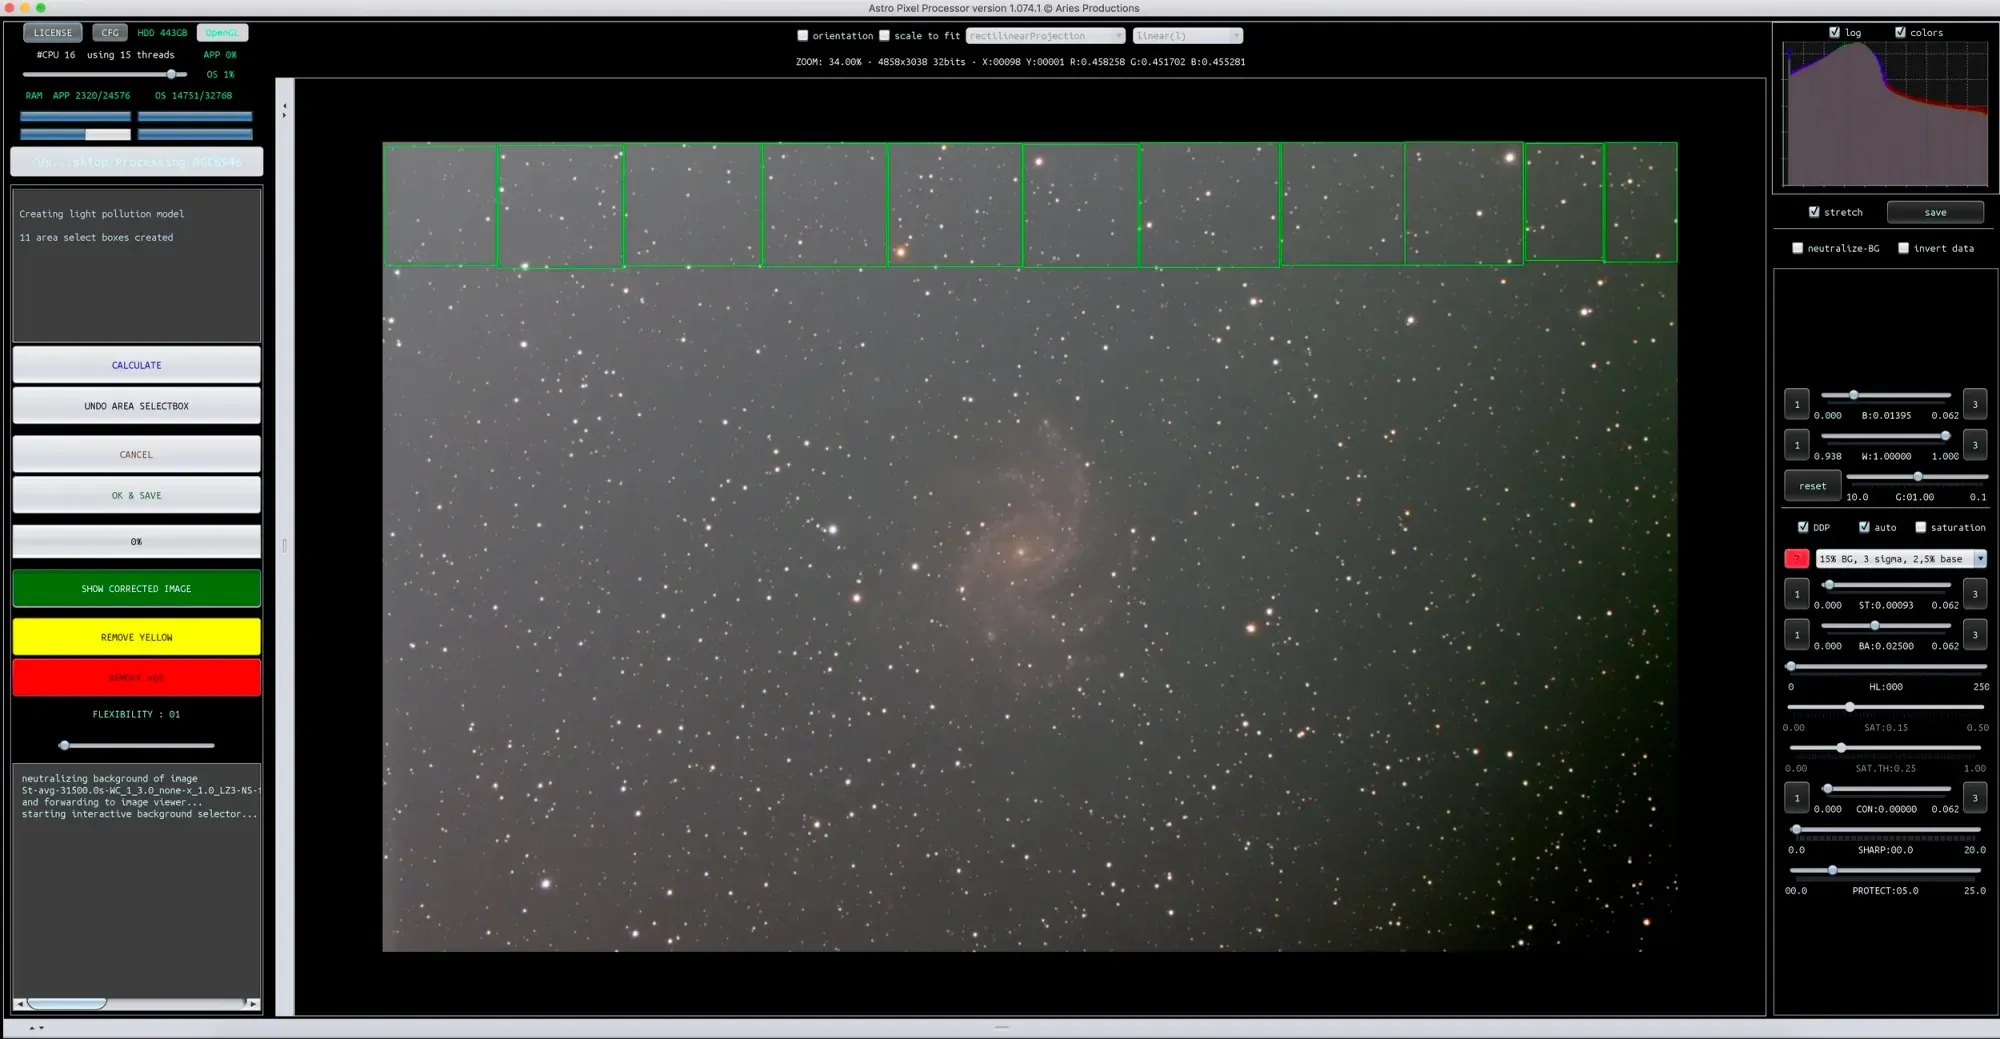Uncheck the stretch checkbox
Screen dimensions: 2000x1039
click(x=1814, y=212)
